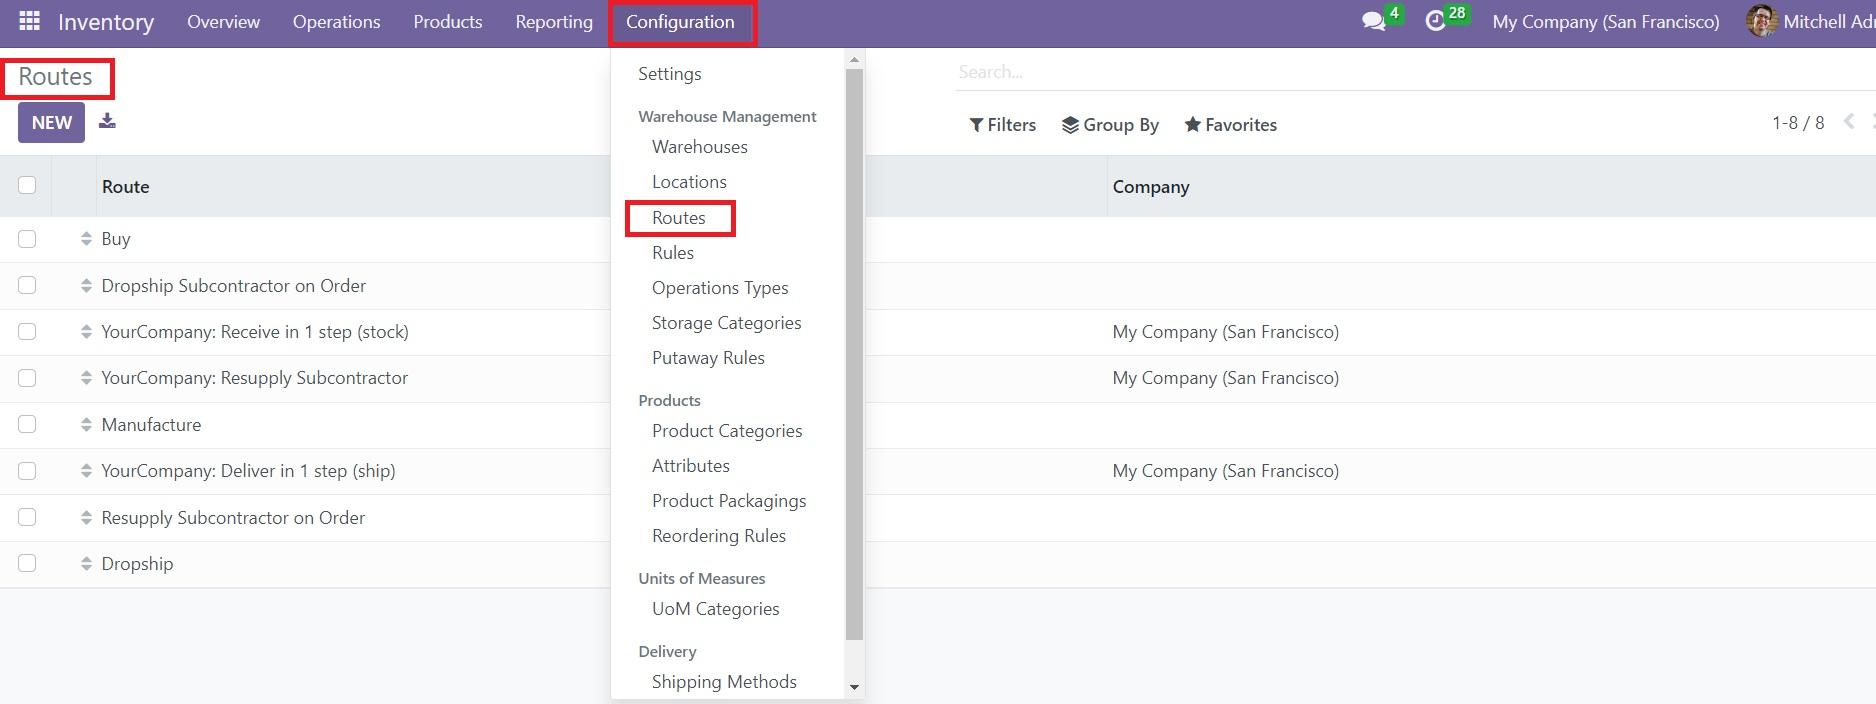The image size is (1876, 704).
Task: Open My Company (San Francisco) company switcher
Action: [x=1606, y=22]
